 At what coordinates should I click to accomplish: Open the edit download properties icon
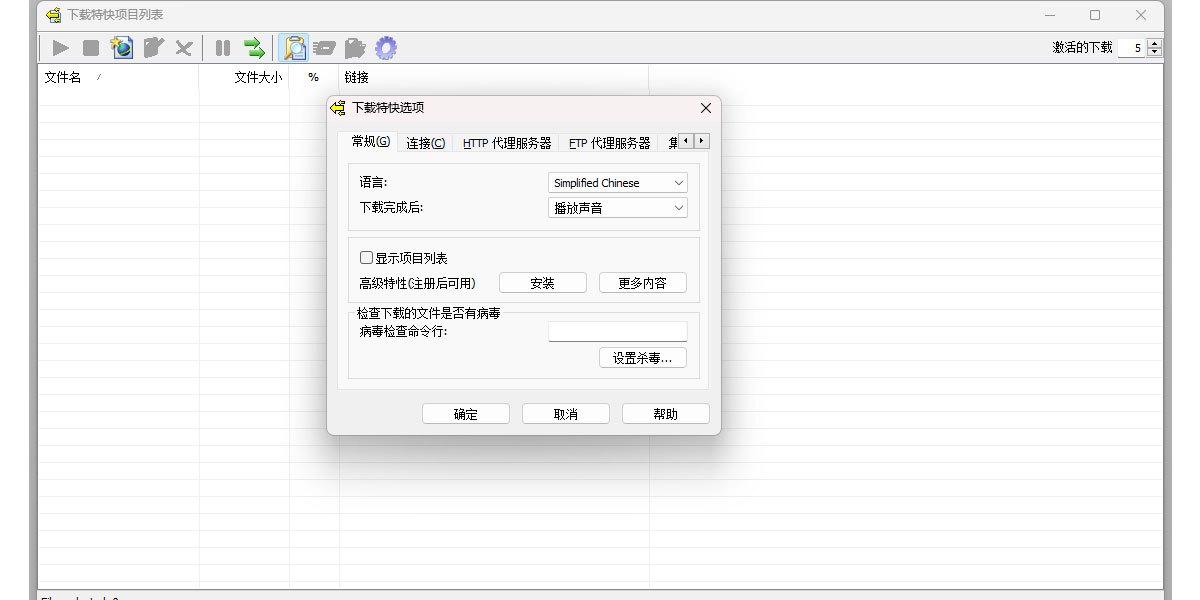point(153,47)
